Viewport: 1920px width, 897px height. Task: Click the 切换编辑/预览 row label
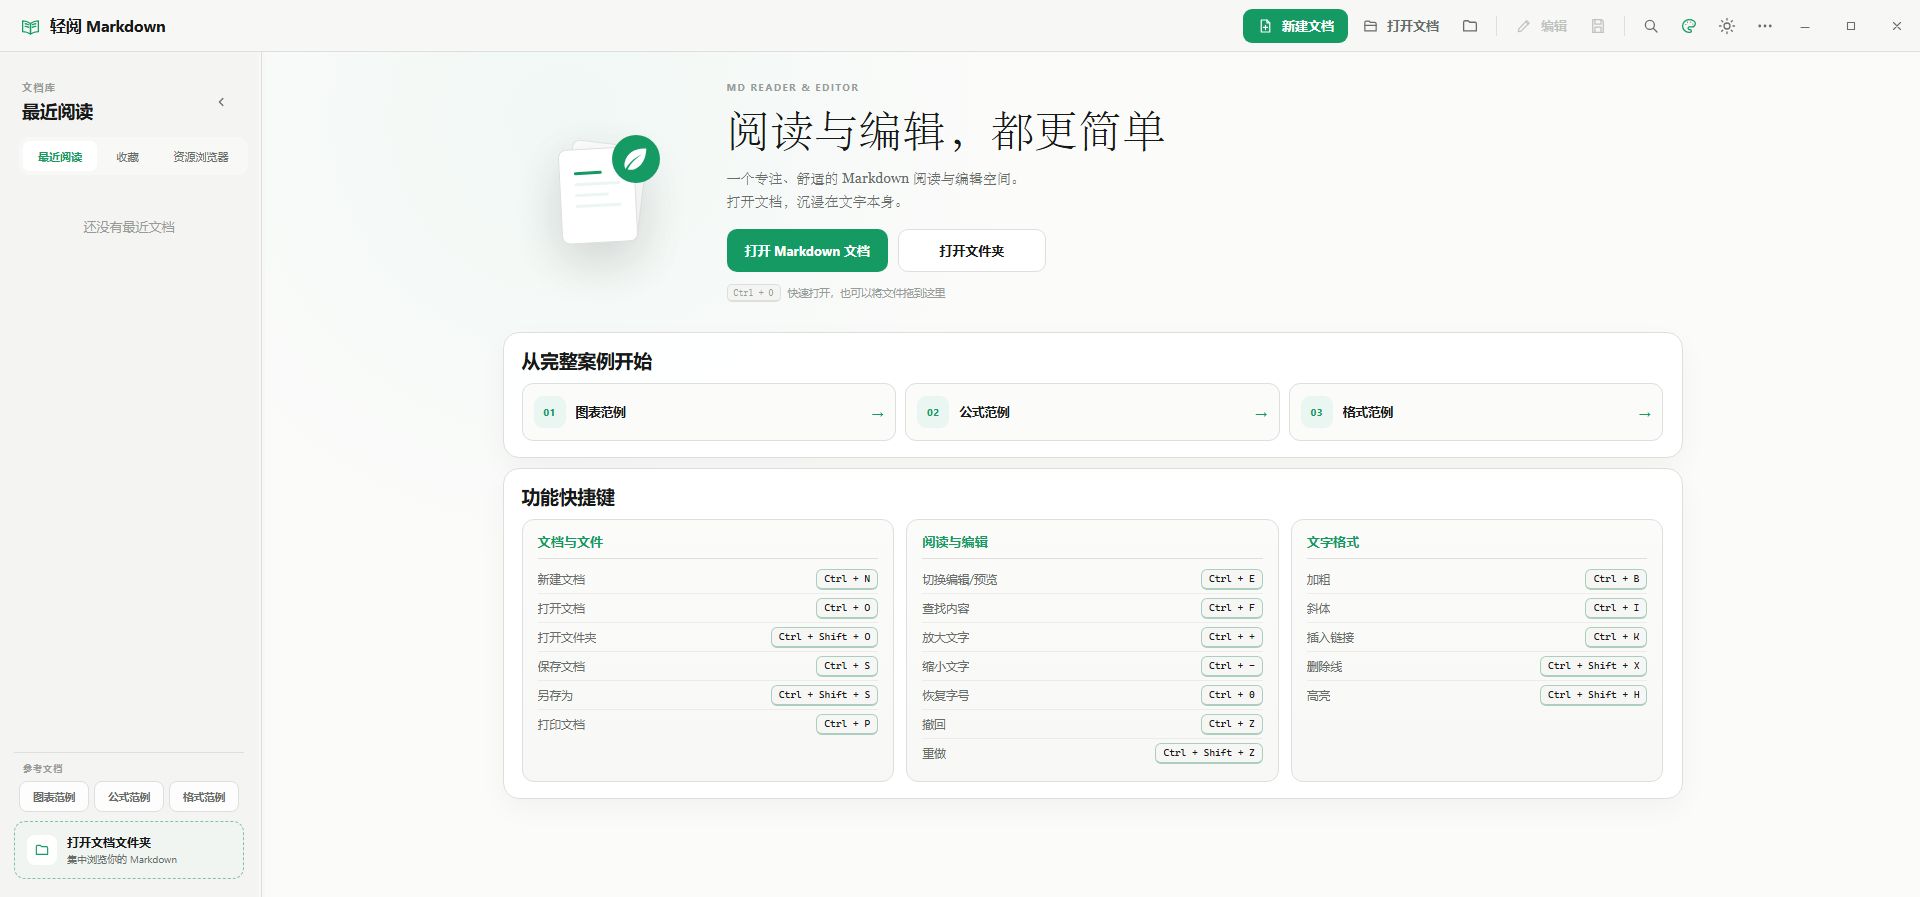(x=959, y=579)
